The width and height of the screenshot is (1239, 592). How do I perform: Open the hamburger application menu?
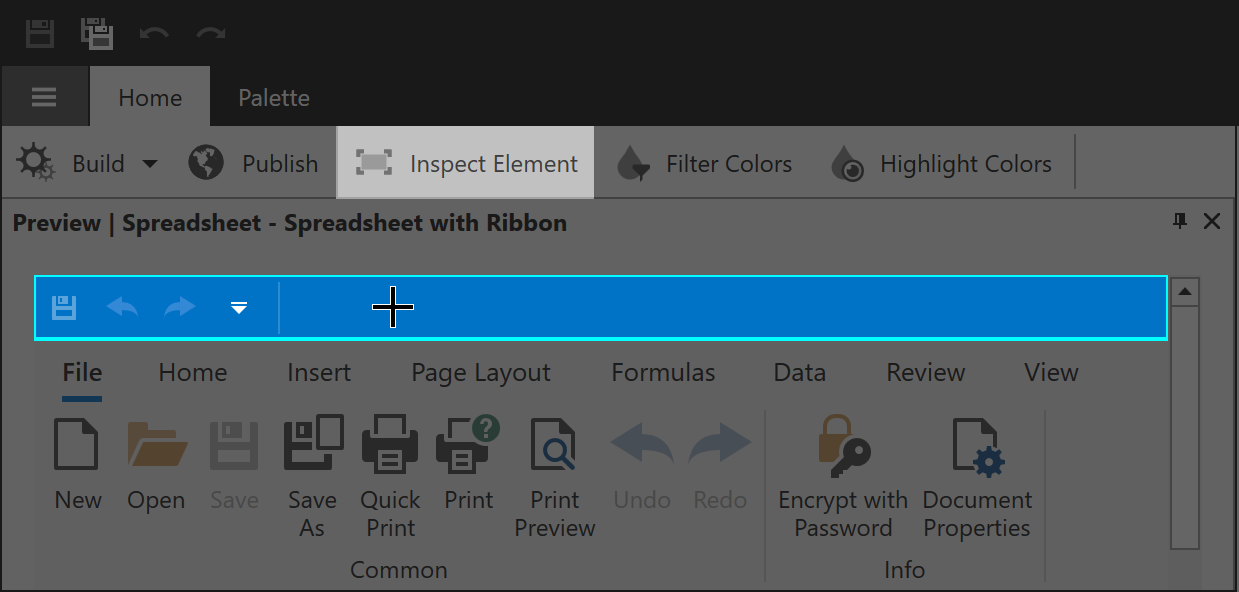point(44,97)
